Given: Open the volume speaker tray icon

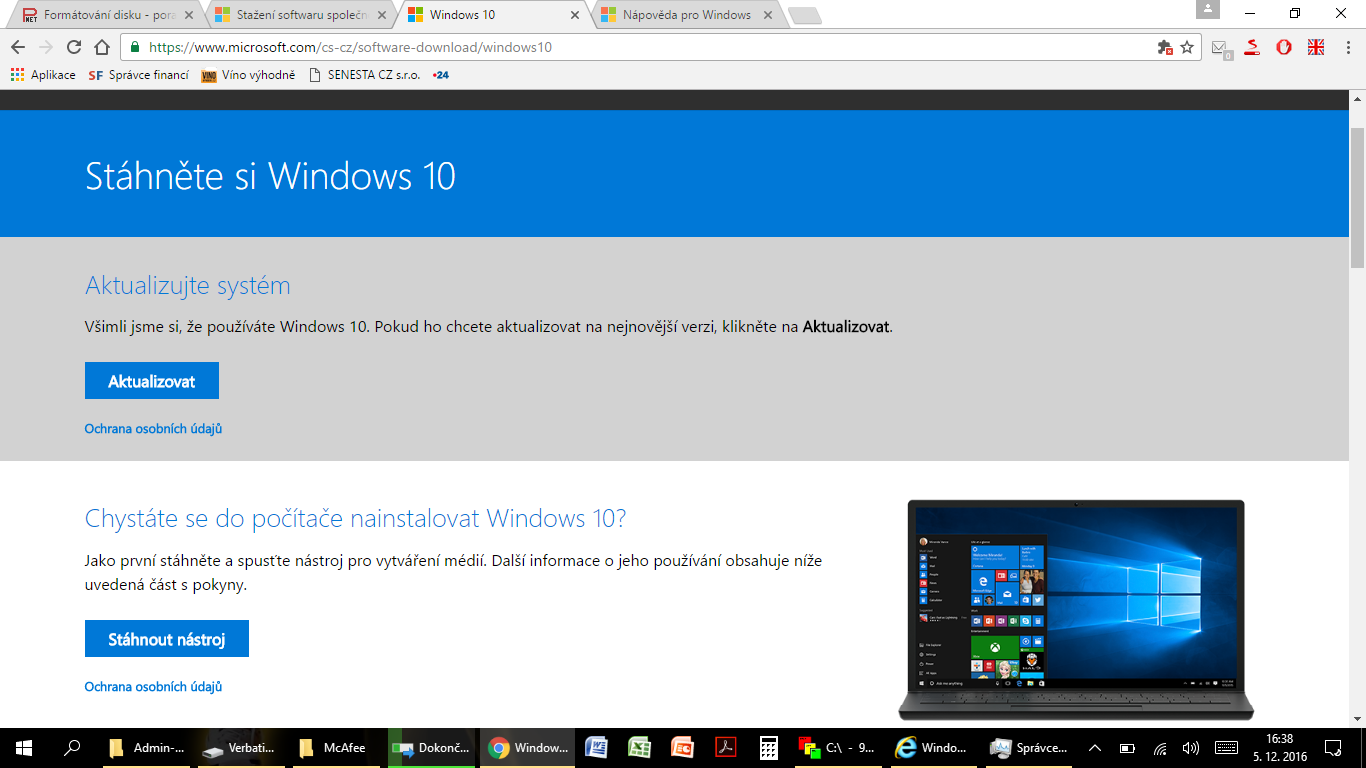Looking at the screenshot, I should 1190,747.
